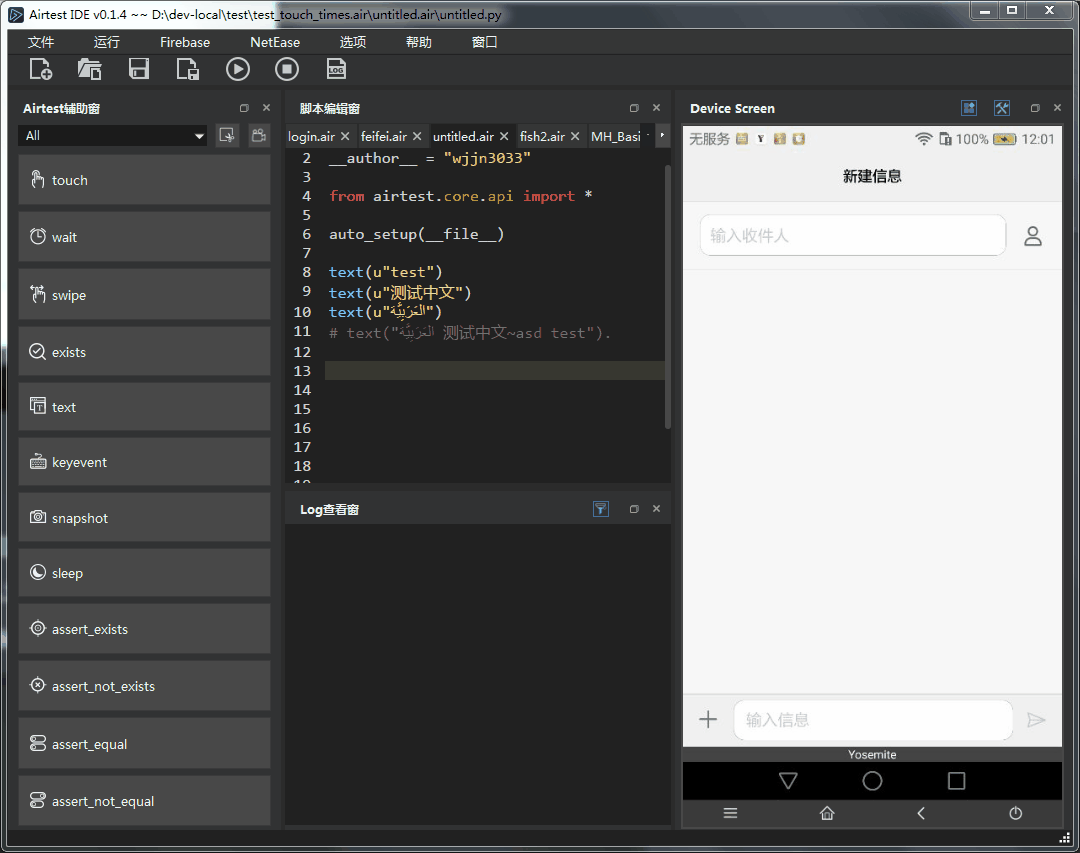
Task: Insert a snapshot command
Action: point(144,518)
